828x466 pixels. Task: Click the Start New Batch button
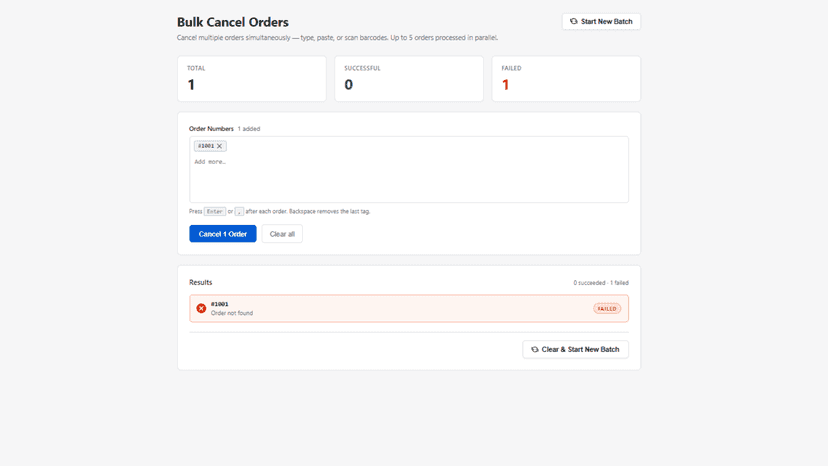pos(601,22)
